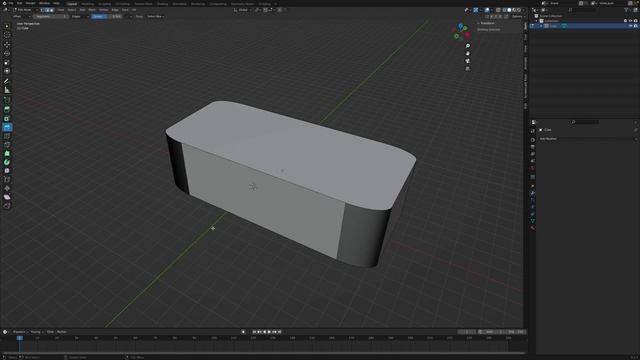Open the Mesh menu in viewport header

(92, 10)
